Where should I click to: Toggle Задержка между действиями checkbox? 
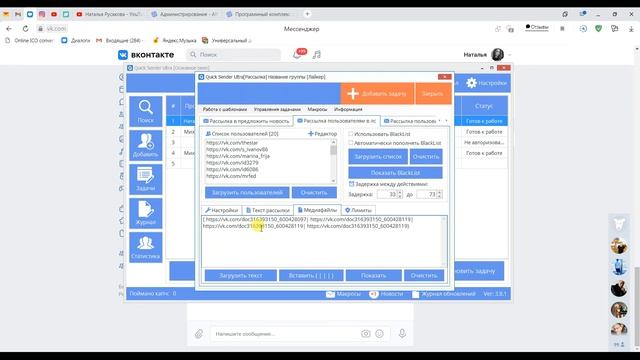click(x=351, y=184)
